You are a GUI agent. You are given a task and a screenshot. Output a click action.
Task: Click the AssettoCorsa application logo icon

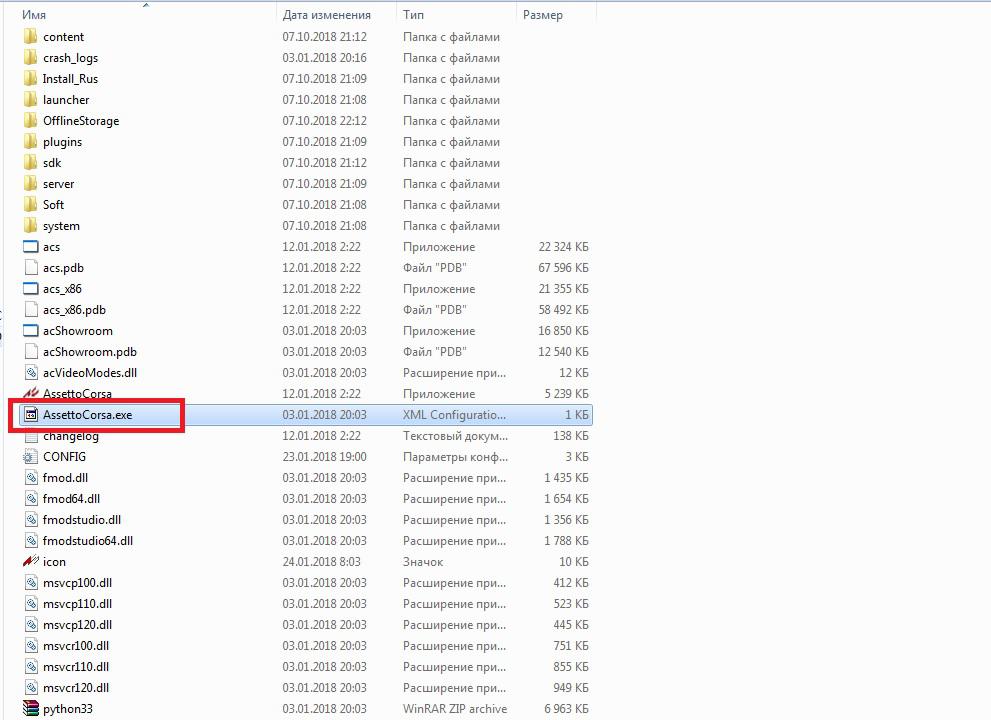coord(30,394)
